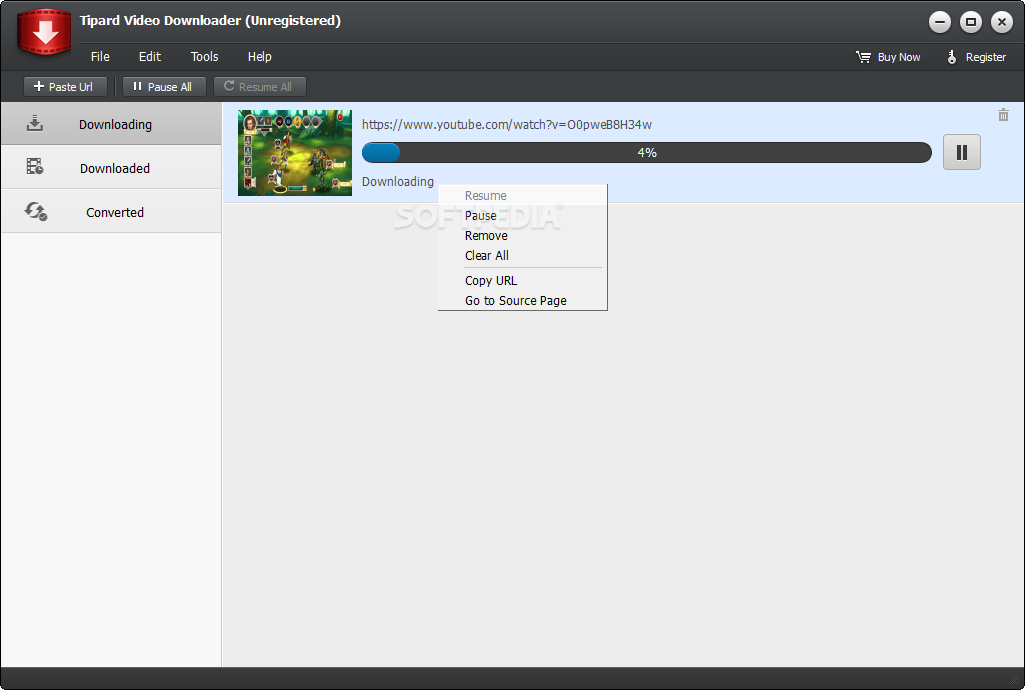Close the Tipard Video Downloader window
The height and width of the screenshot is (690, 1025).
point(1001,22)
